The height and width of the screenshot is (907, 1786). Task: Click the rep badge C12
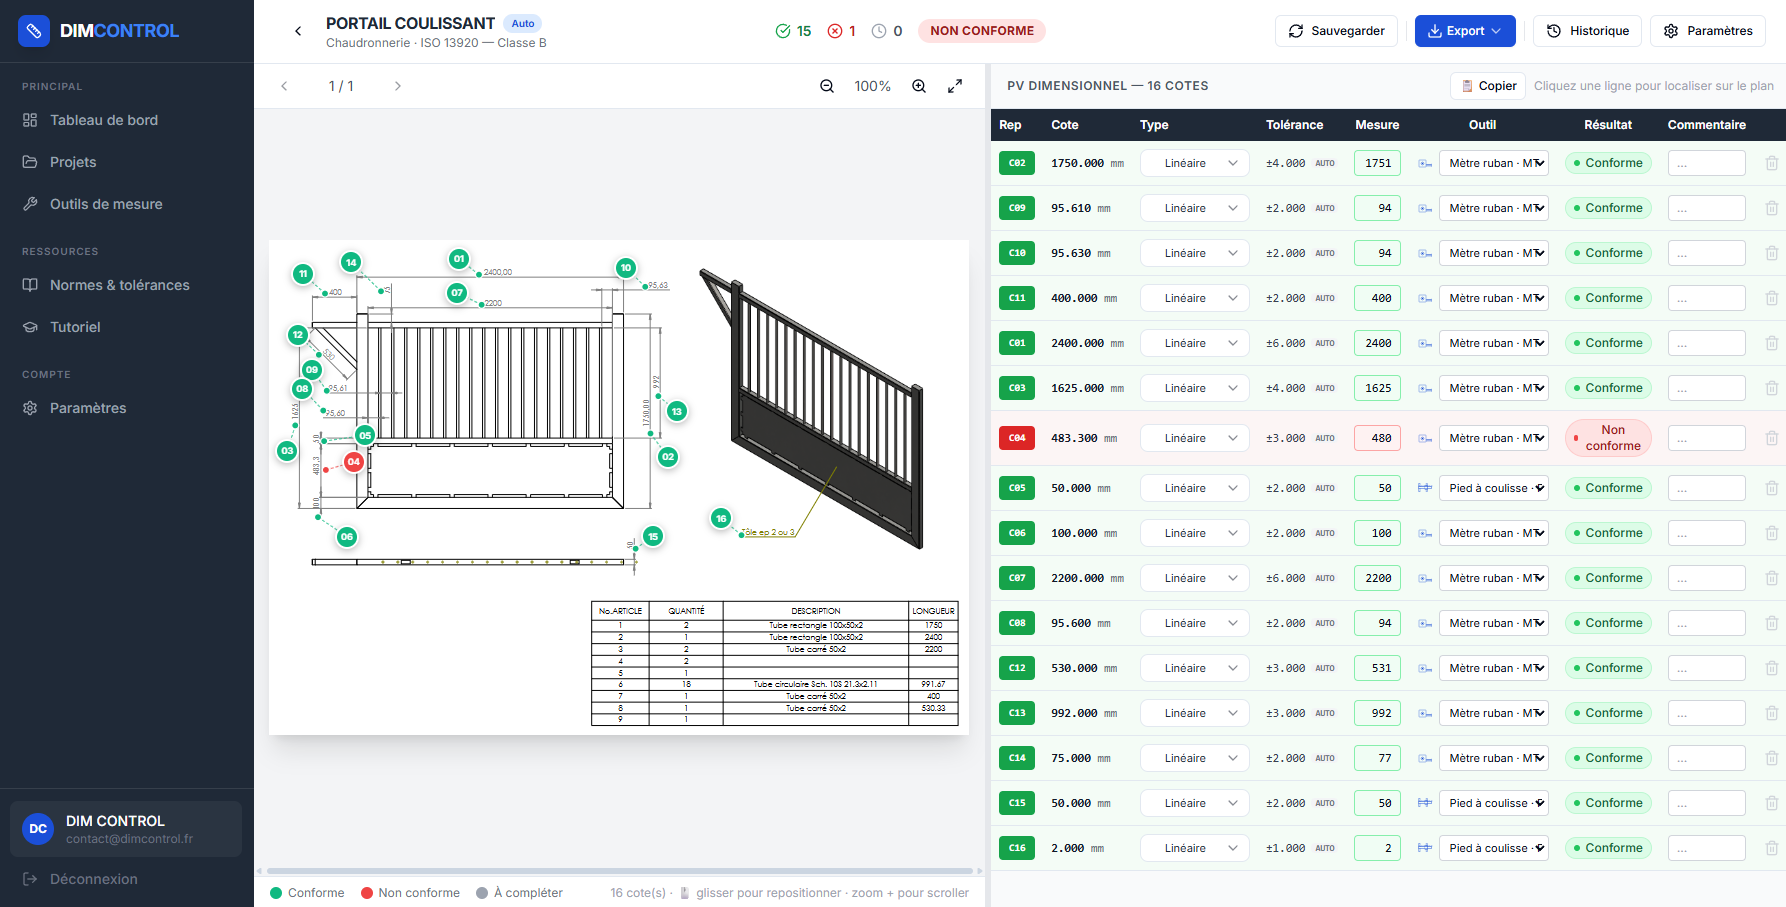coord(1017,668)
